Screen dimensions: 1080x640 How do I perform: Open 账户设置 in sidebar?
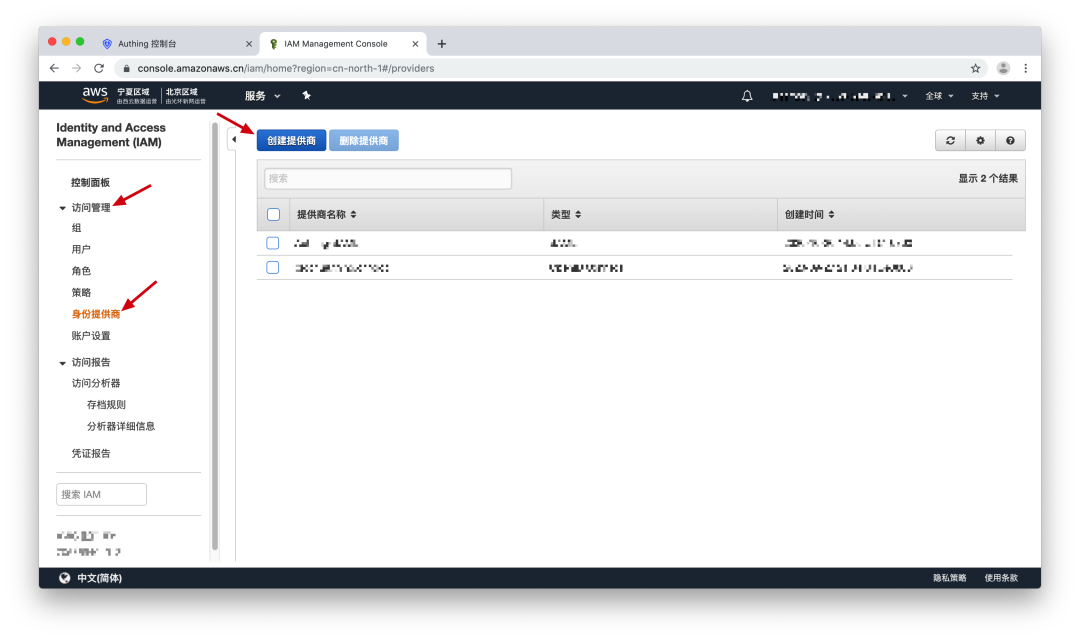(x=91, y=336)
